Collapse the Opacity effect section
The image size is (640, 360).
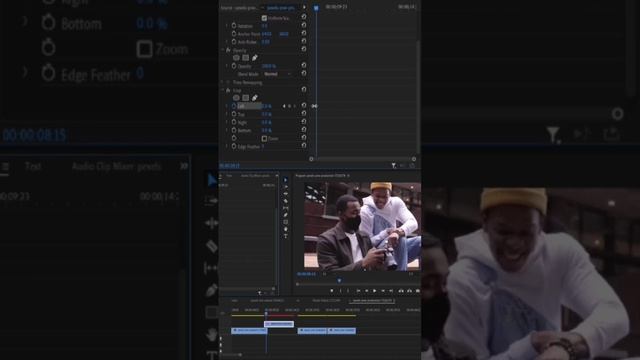222,50
